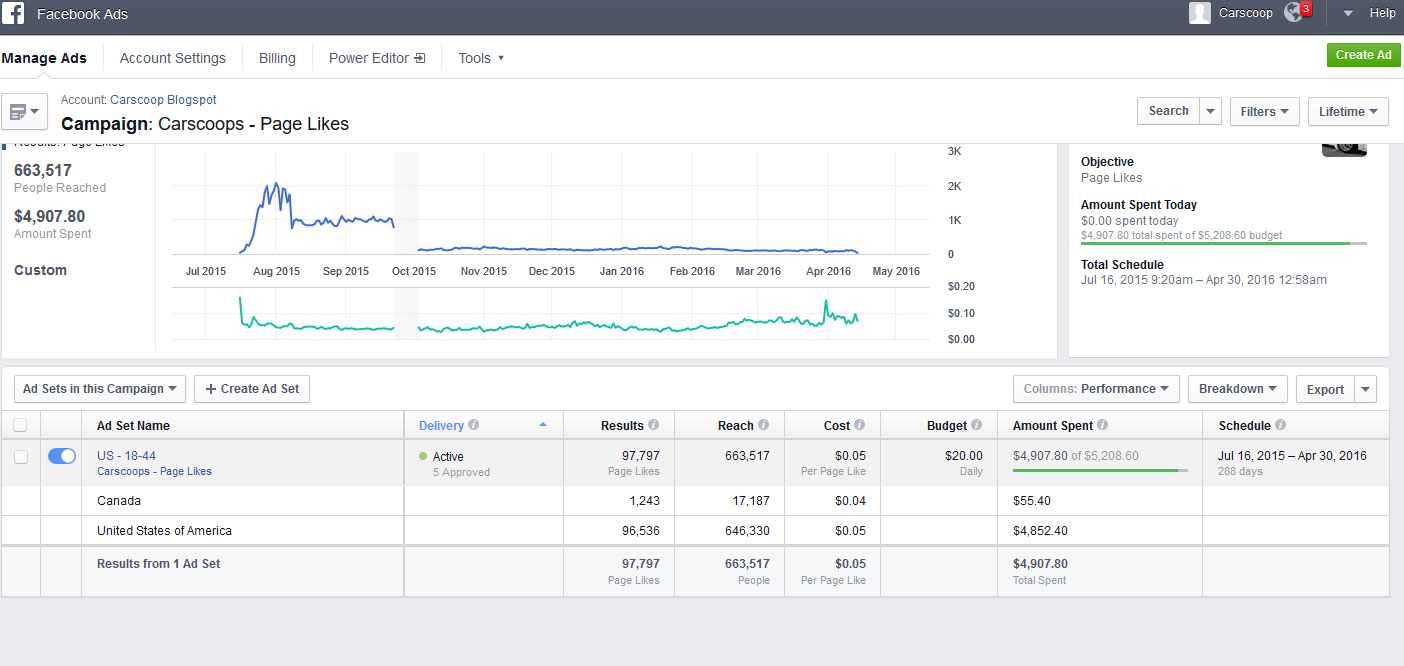The width and height of the screenshot is (1404, 666).
Task: Open the campaign view selector icon
Action: point(24,111)
